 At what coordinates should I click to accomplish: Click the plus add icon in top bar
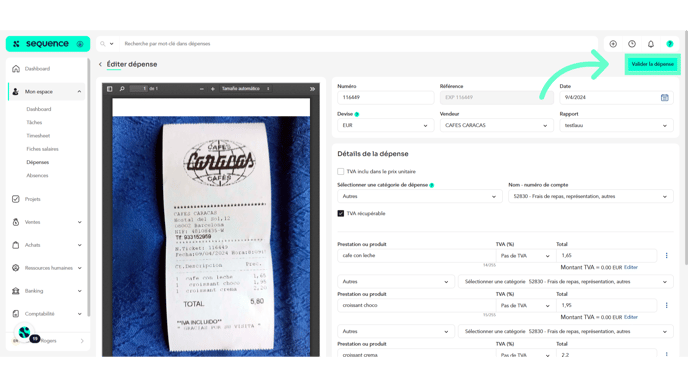coord(613,44)
